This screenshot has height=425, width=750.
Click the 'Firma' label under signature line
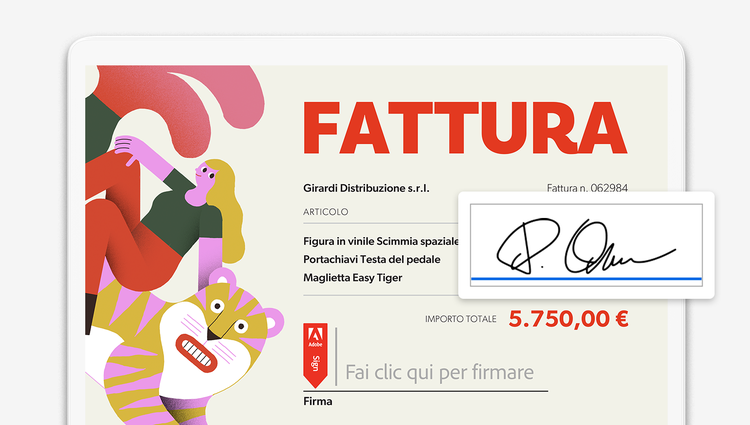[x=318, y=401]
